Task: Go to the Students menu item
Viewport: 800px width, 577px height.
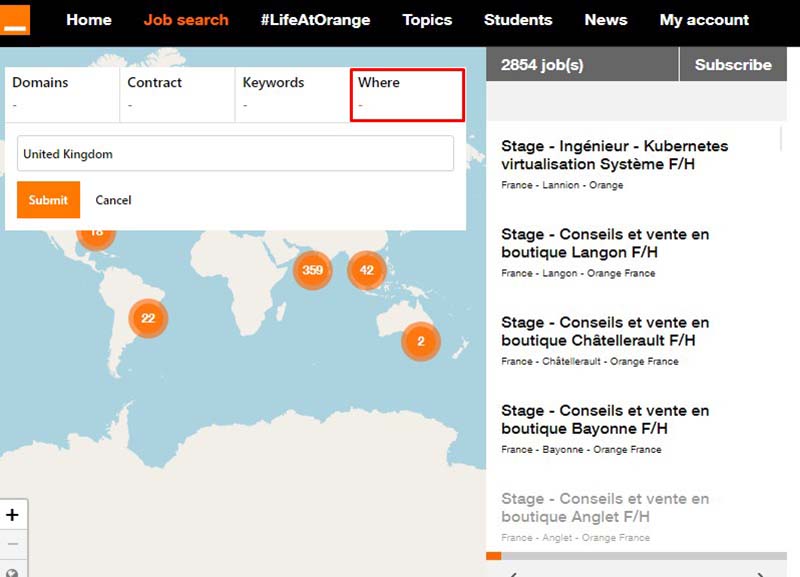Action: 518,20
